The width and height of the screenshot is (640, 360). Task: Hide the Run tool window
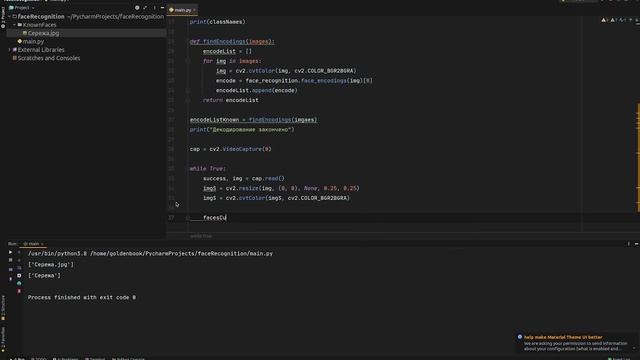click(636, 244)
